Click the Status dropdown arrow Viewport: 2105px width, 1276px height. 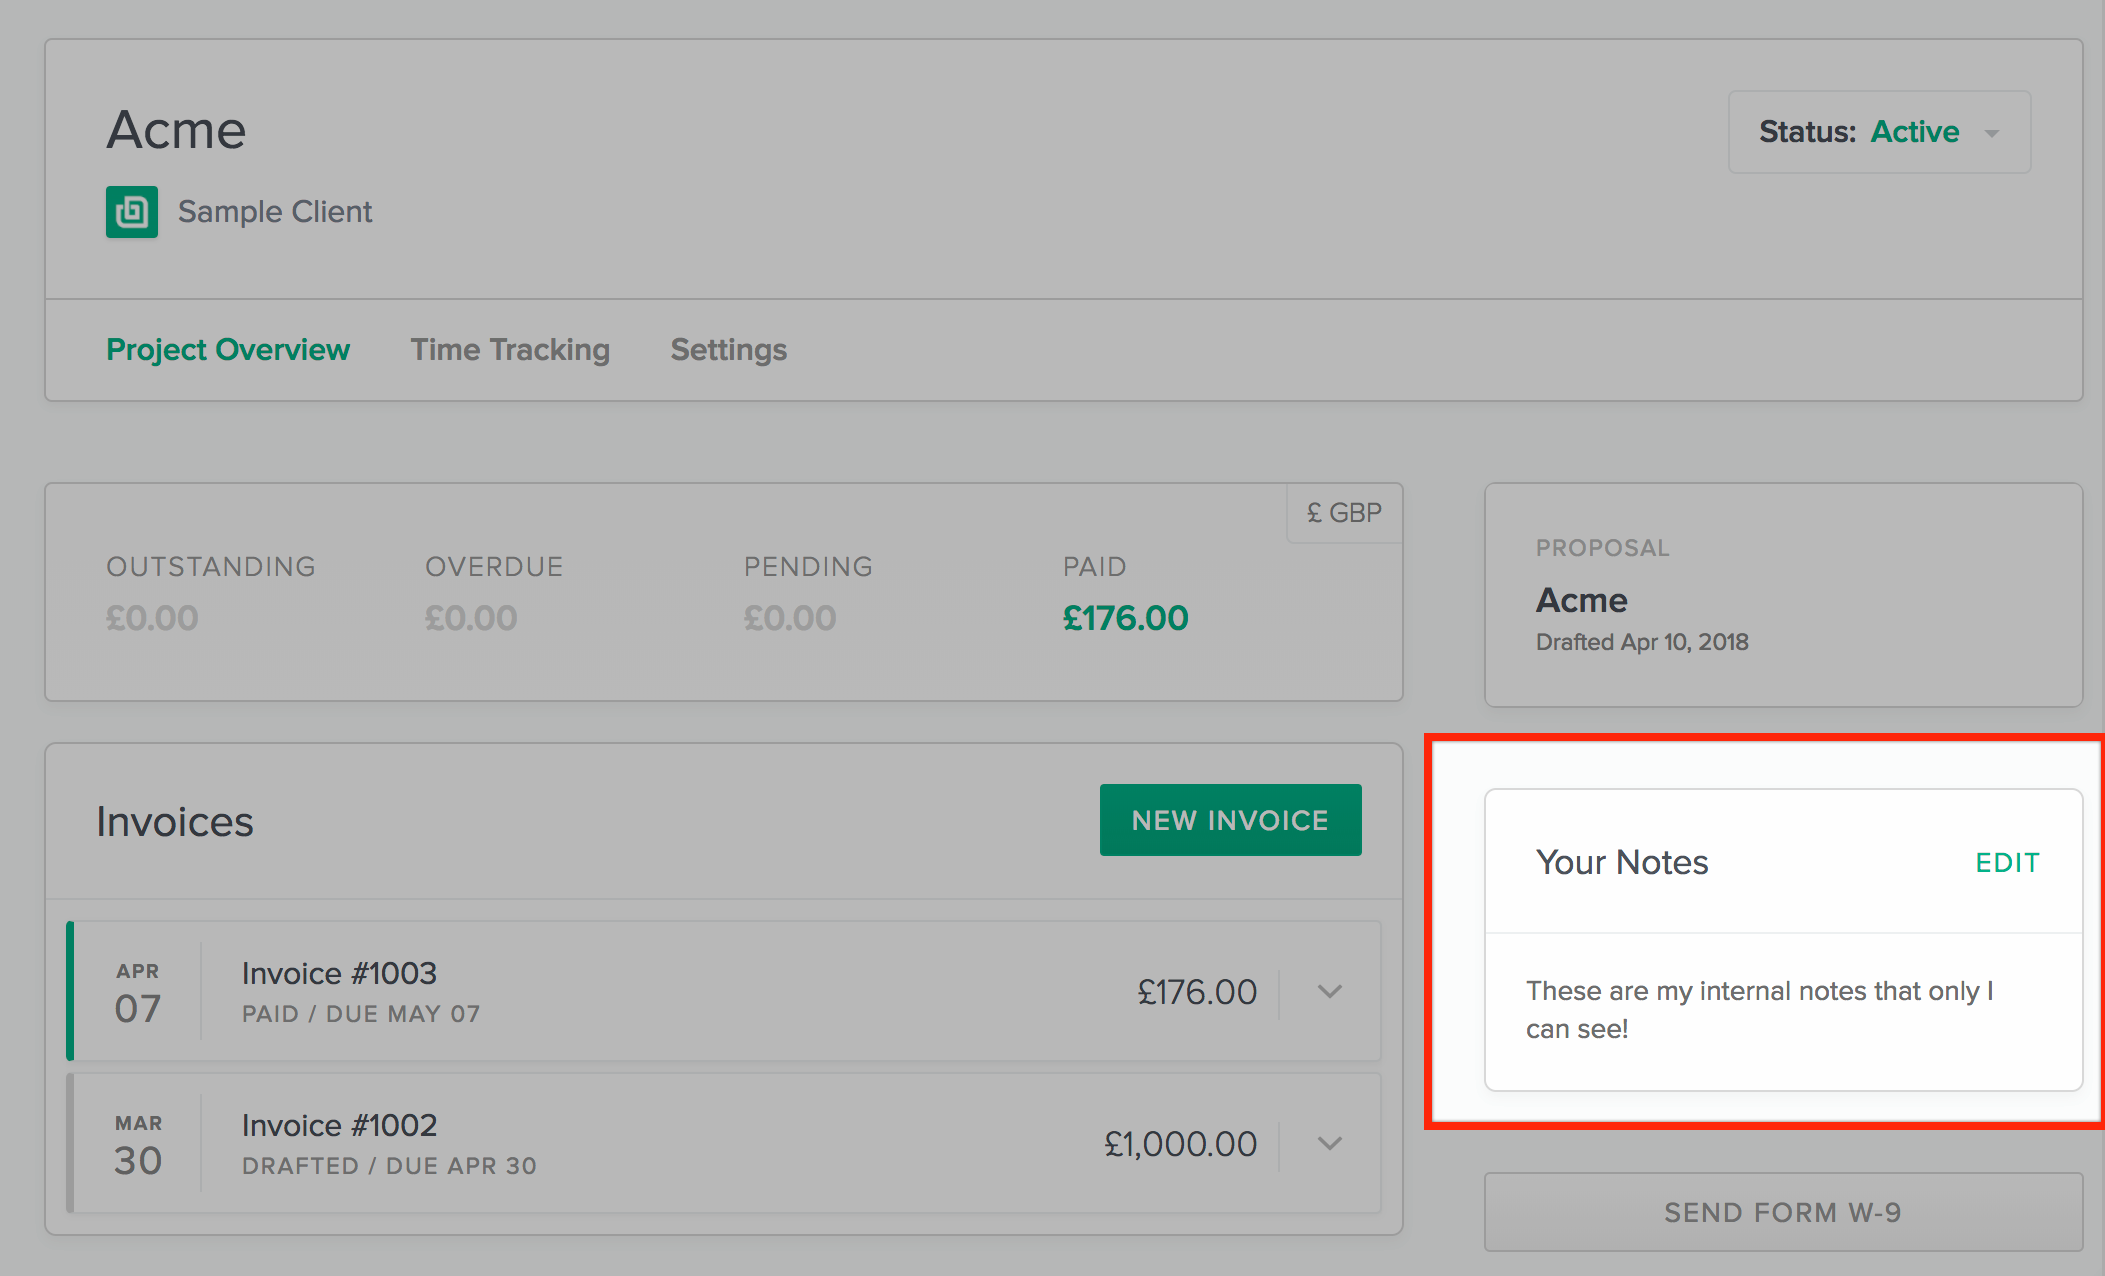[x=1991, y=133]
